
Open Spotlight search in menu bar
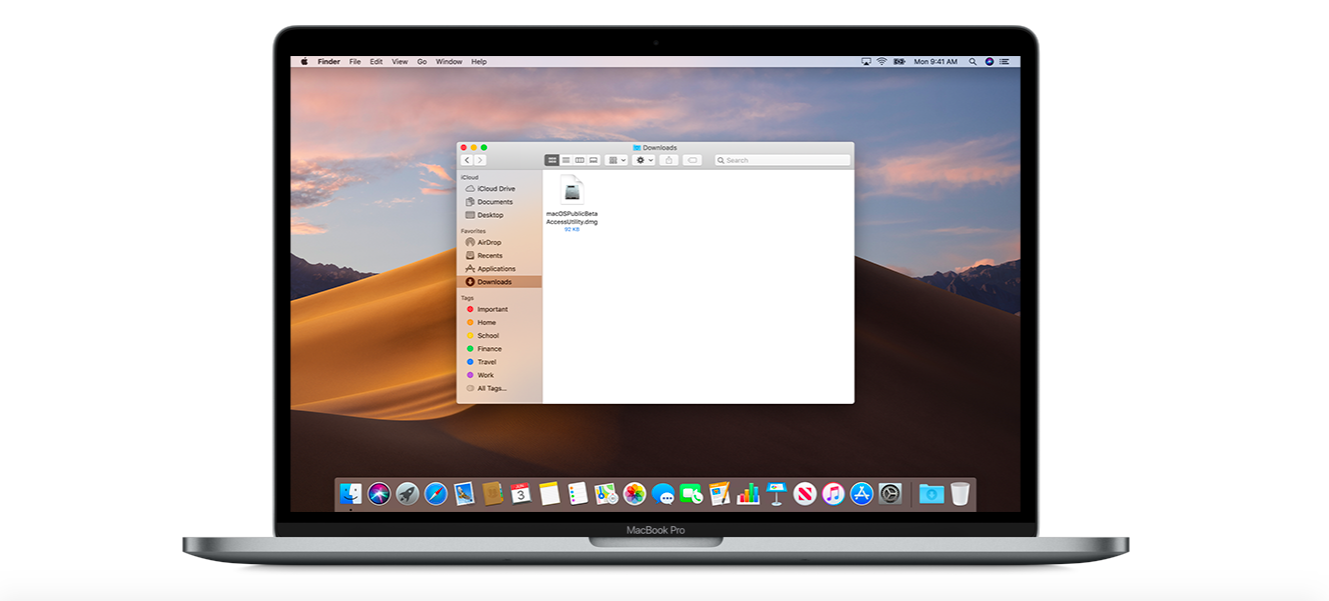coord(972,62)
